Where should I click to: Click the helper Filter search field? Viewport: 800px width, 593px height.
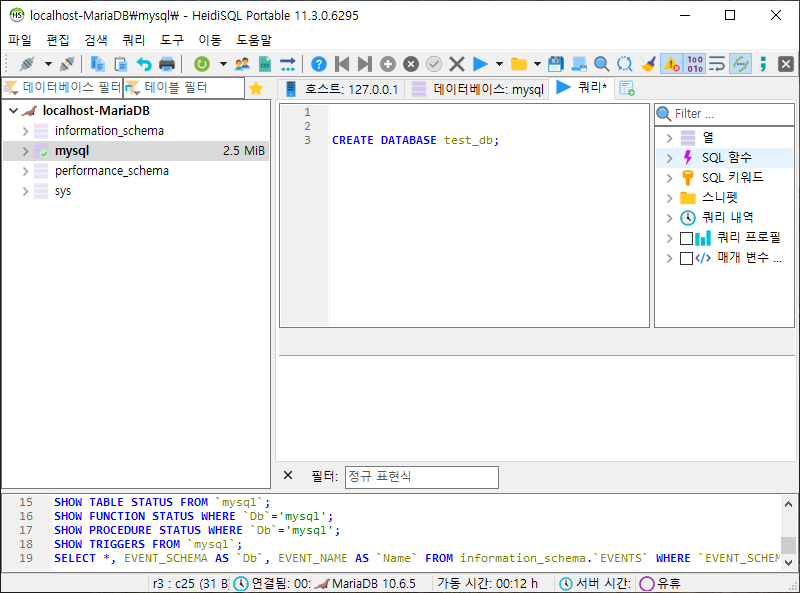click(724, 114)
